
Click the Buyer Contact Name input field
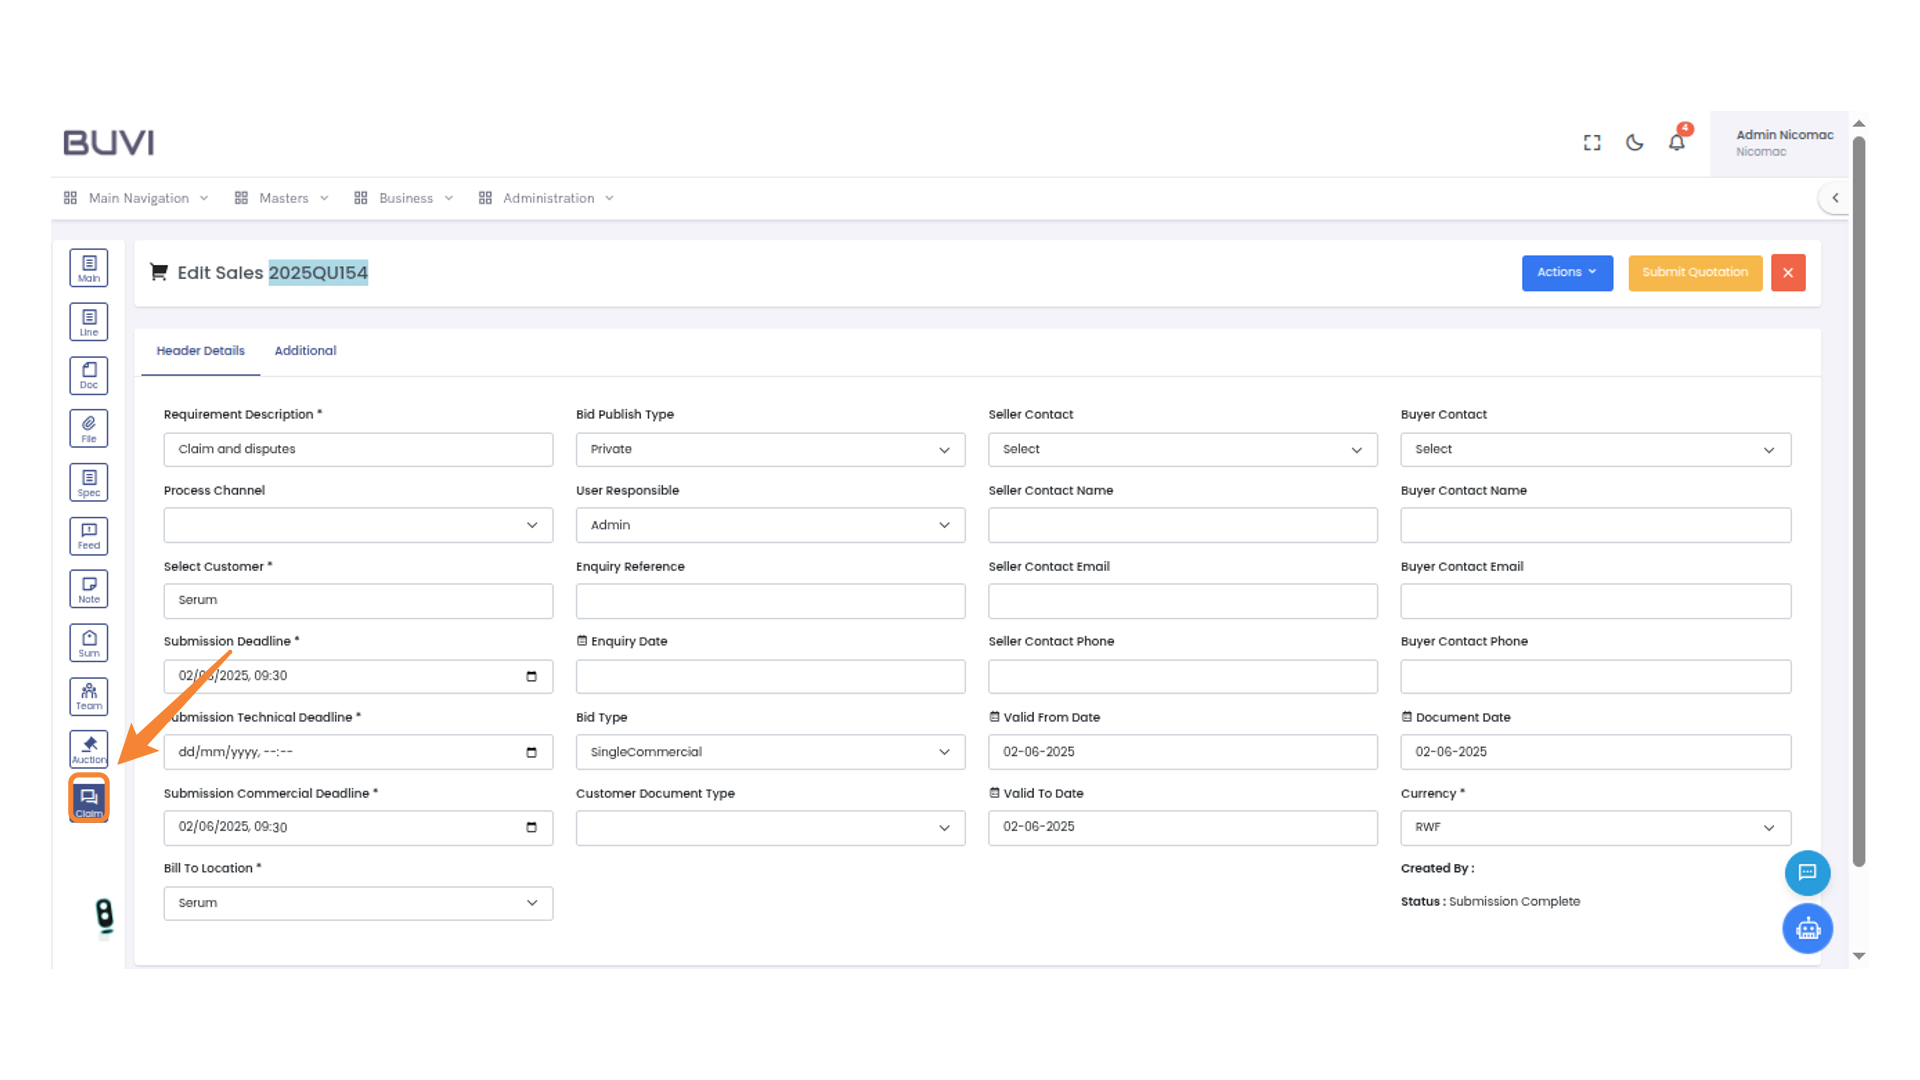pyautogui.click(x=1594, y=525)
